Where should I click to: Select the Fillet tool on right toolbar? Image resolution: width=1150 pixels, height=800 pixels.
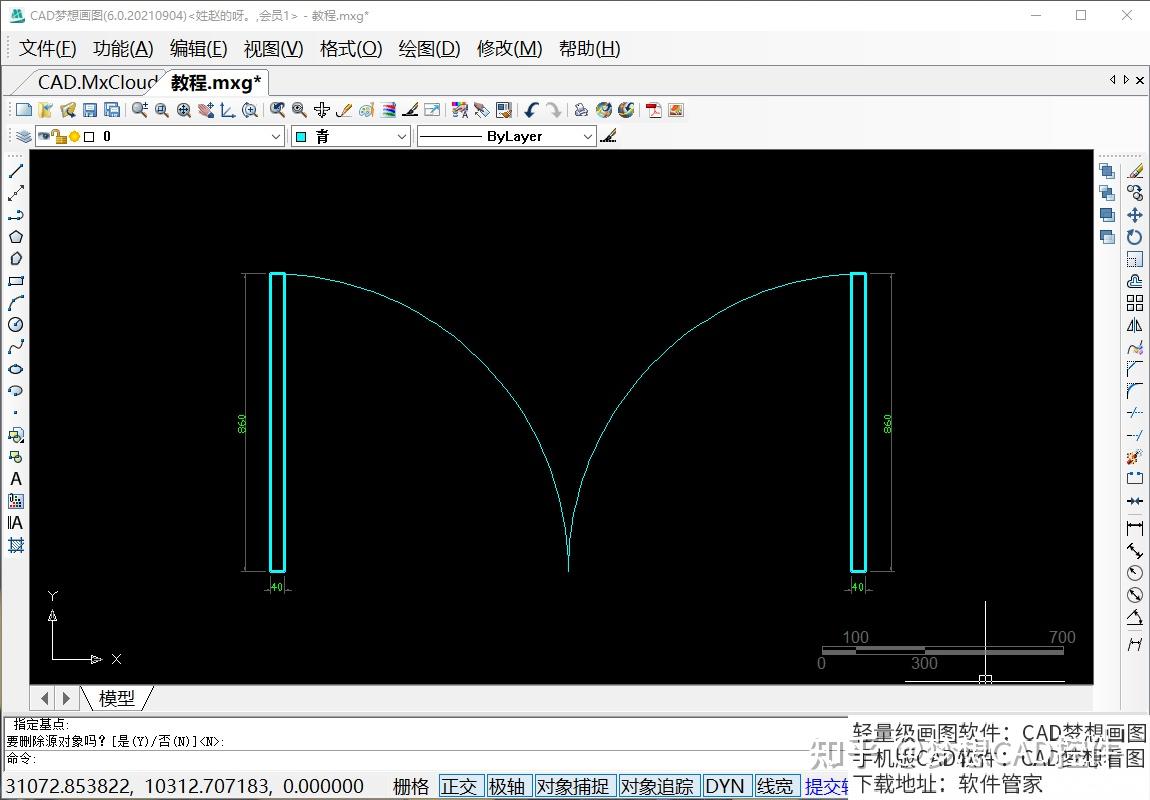pos(1135,391)
